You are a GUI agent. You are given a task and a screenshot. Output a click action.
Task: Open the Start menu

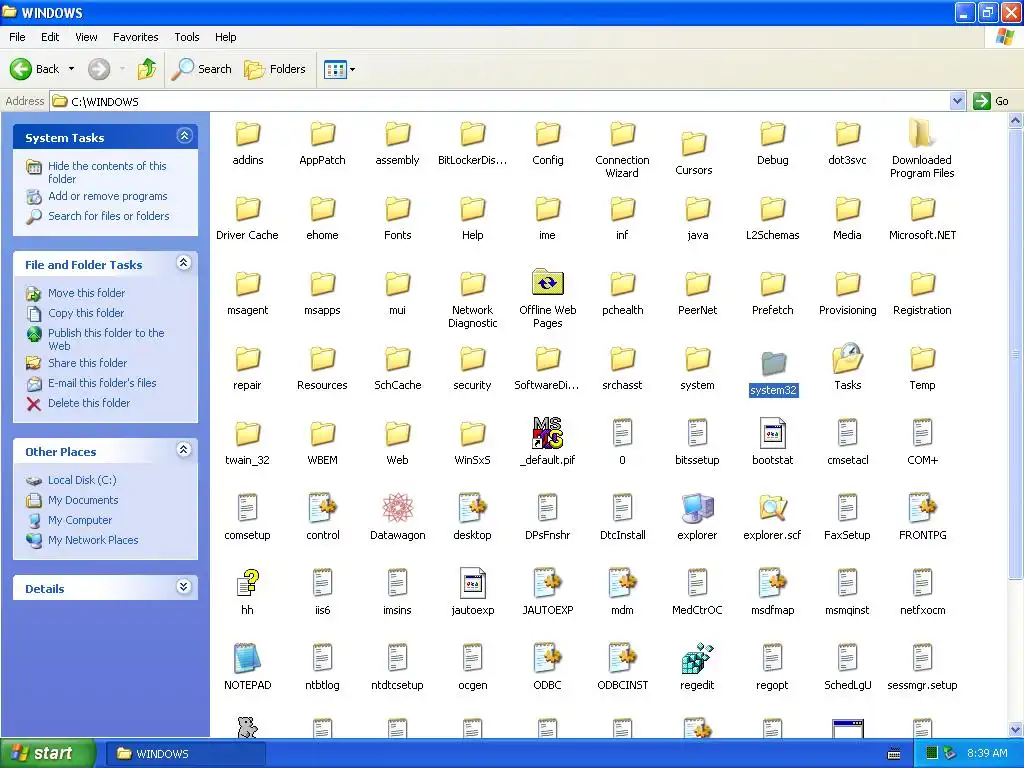click(48, 753)
